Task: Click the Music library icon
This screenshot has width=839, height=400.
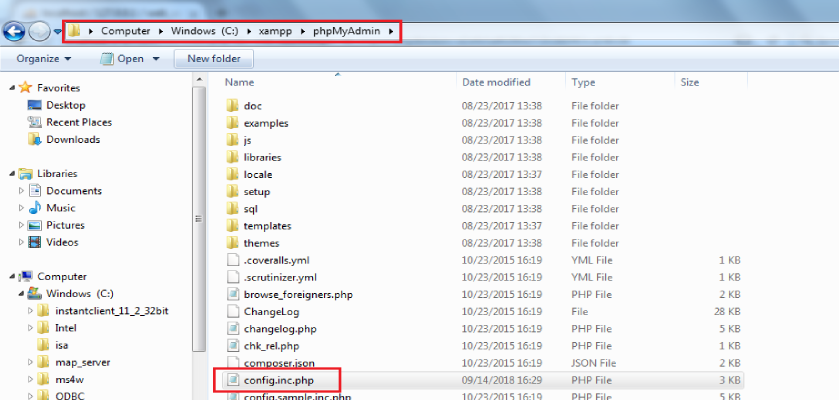Action: pyautogui.click(x=35, y=207)
